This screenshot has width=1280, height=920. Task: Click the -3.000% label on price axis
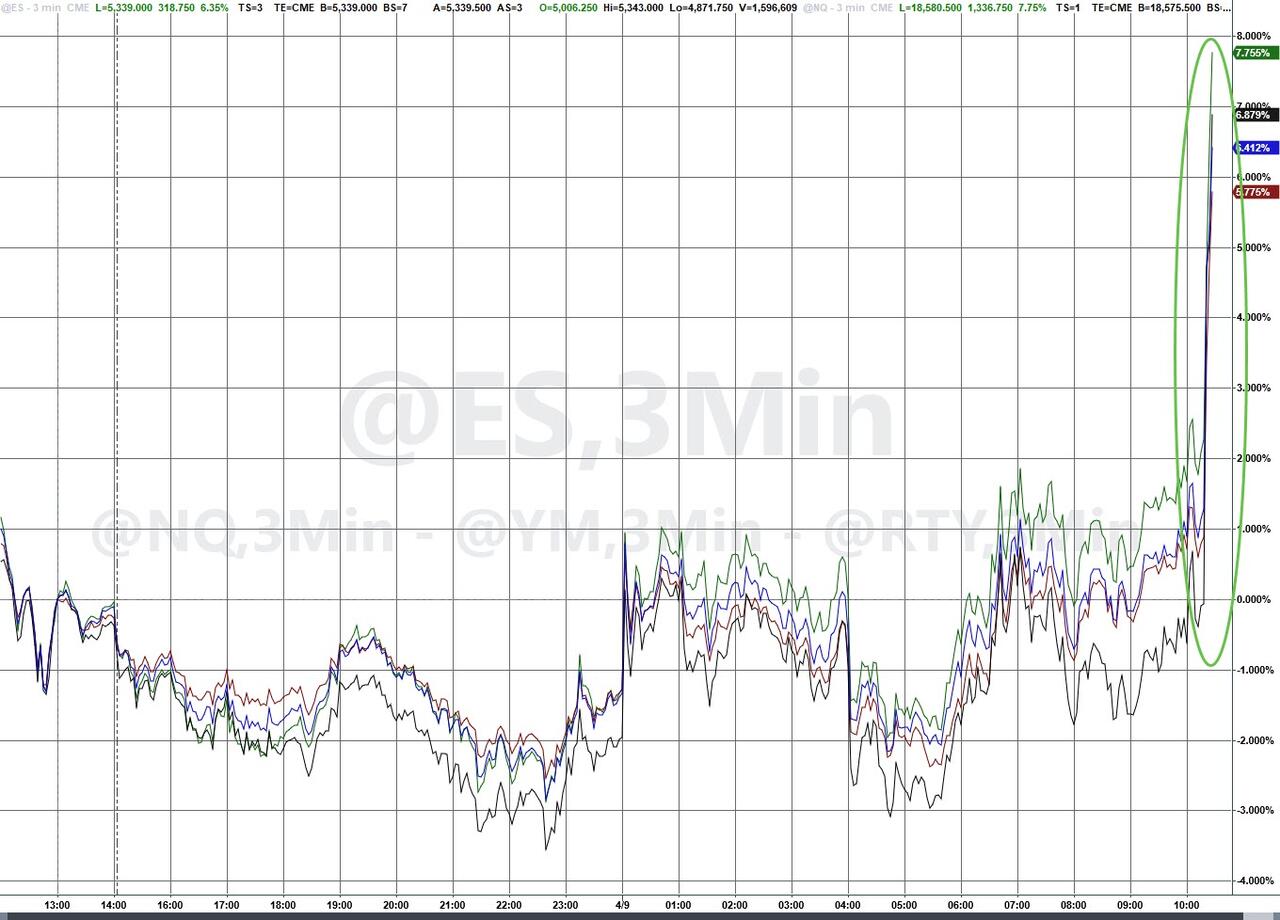tap(1252, 810)
